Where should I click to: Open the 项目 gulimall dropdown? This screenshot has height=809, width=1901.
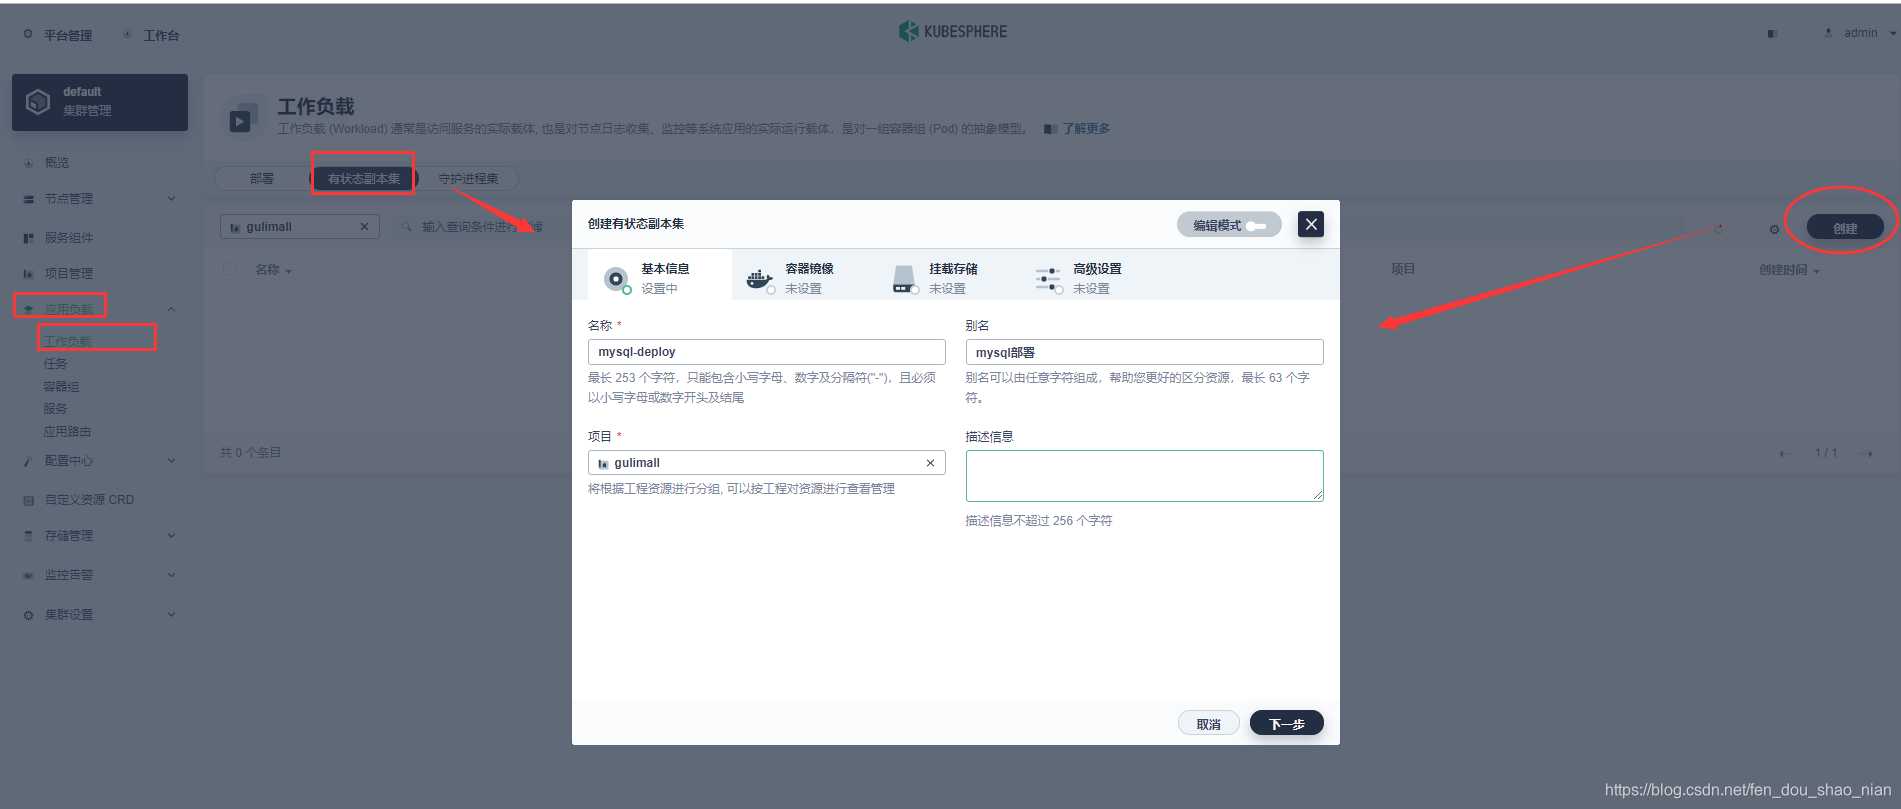coord(767,463)
